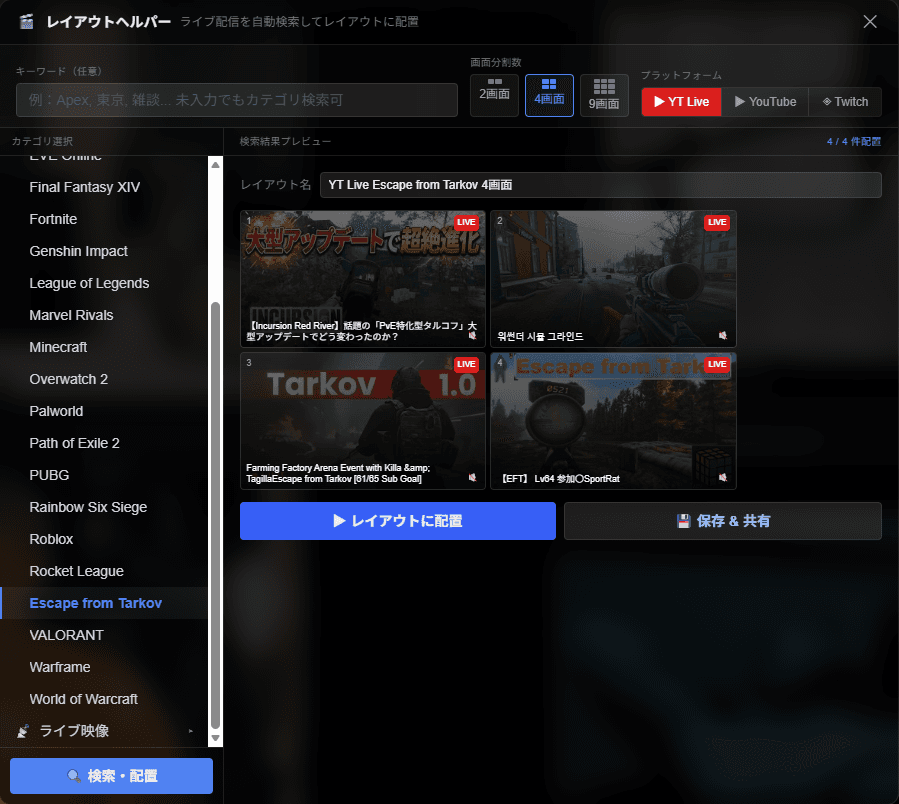Select the 9画面 split layout

(x=604, y=95)
